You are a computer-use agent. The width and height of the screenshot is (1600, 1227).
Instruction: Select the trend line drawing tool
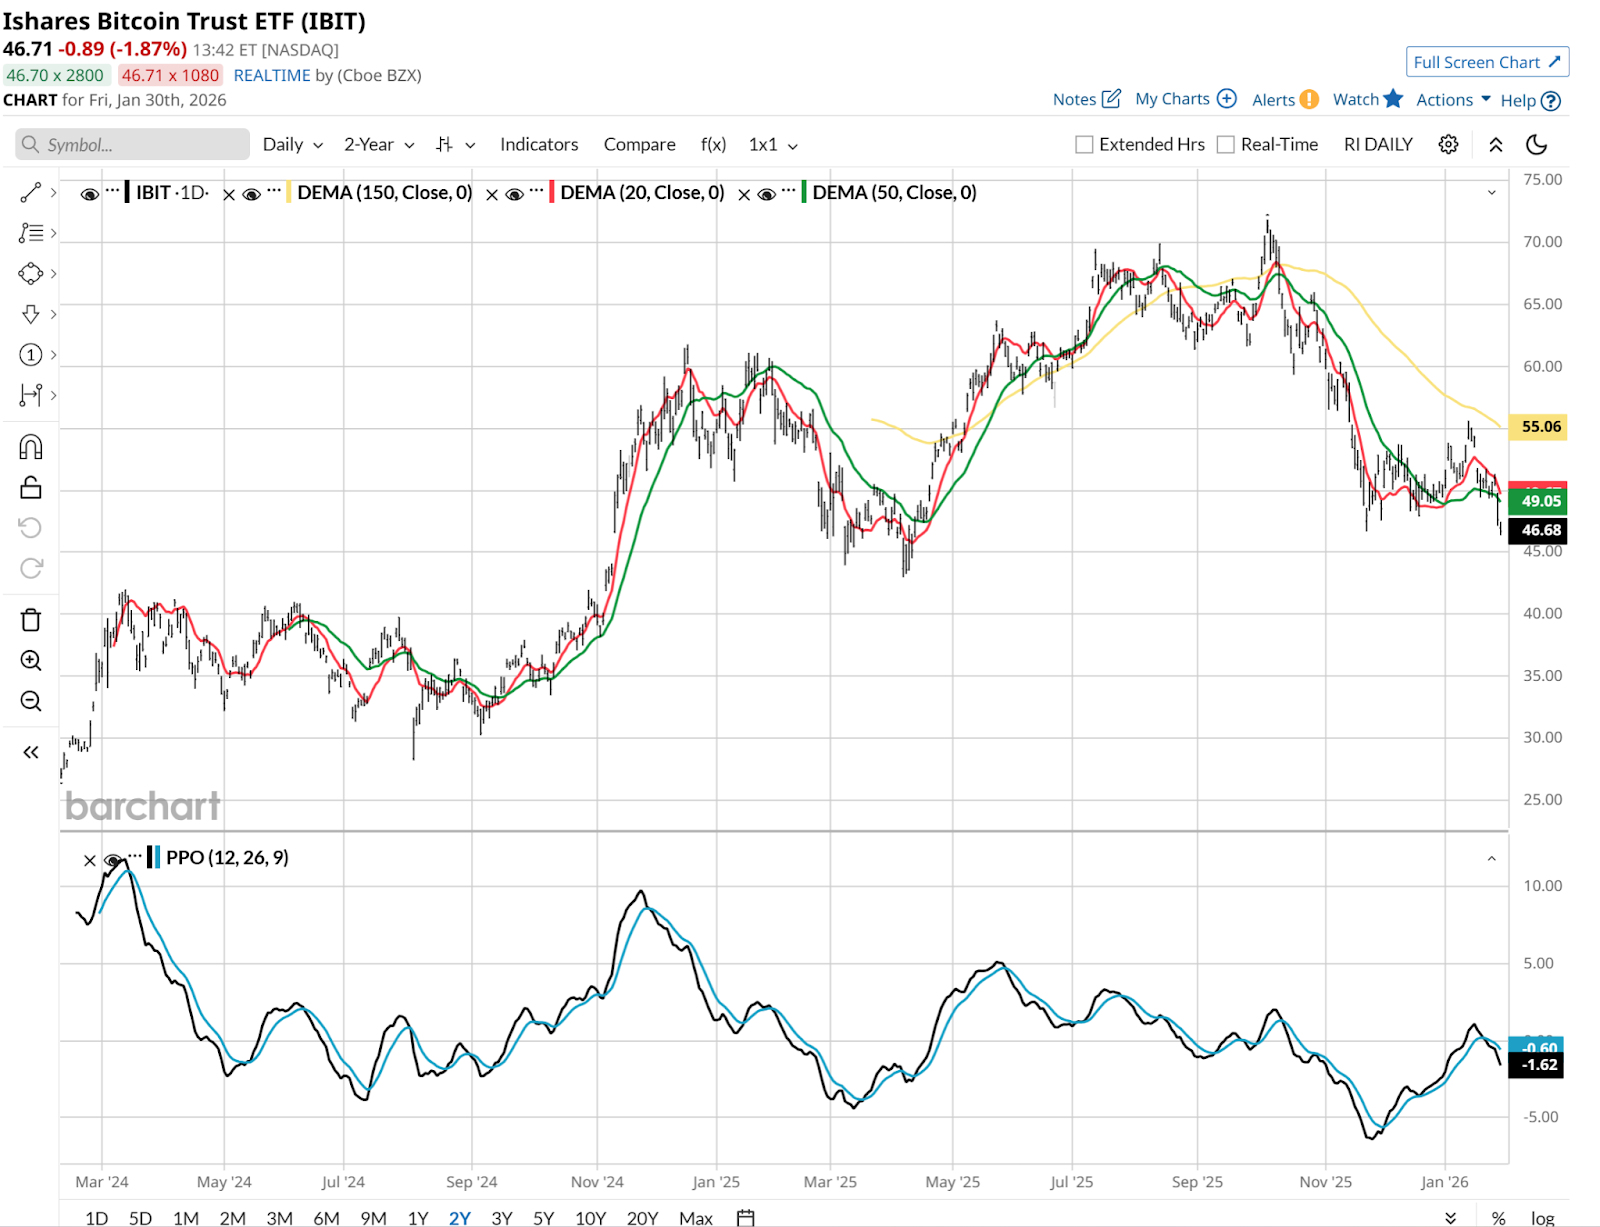(31, 193)
